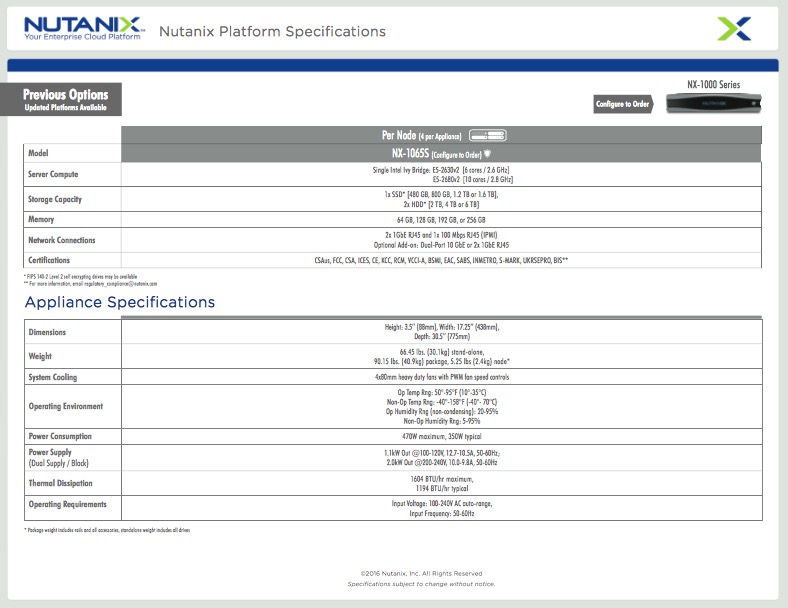Click the green-blue X icon top right
The image size is (788, 608).
click(733, 28)
